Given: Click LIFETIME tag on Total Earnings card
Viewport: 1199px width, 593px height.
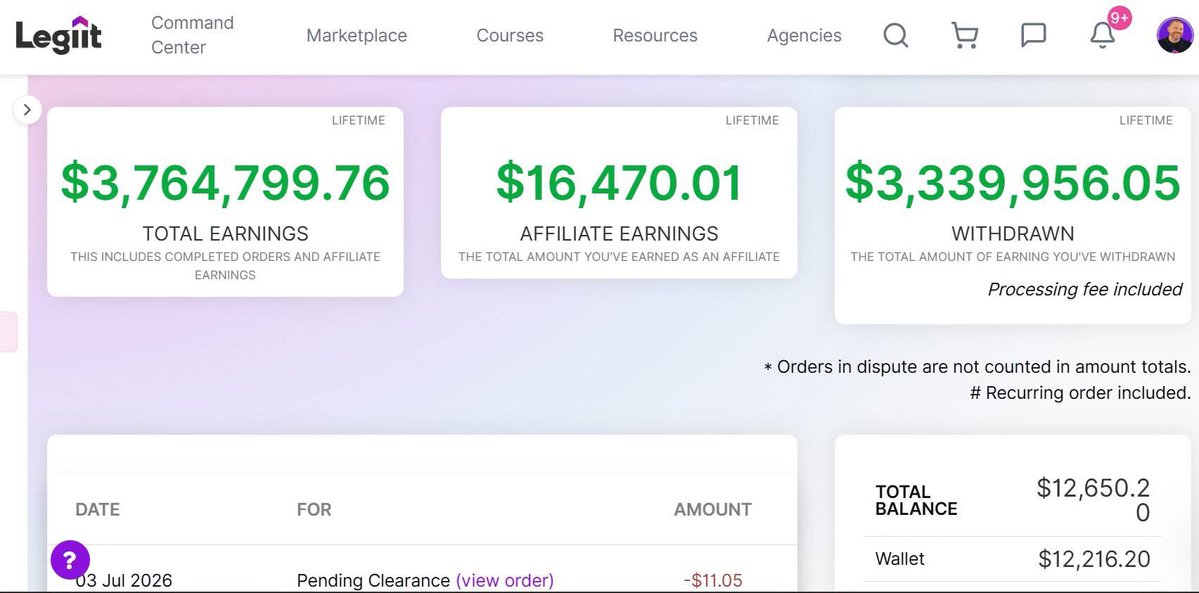Looking at the screenshot, I should pos(359,120).
